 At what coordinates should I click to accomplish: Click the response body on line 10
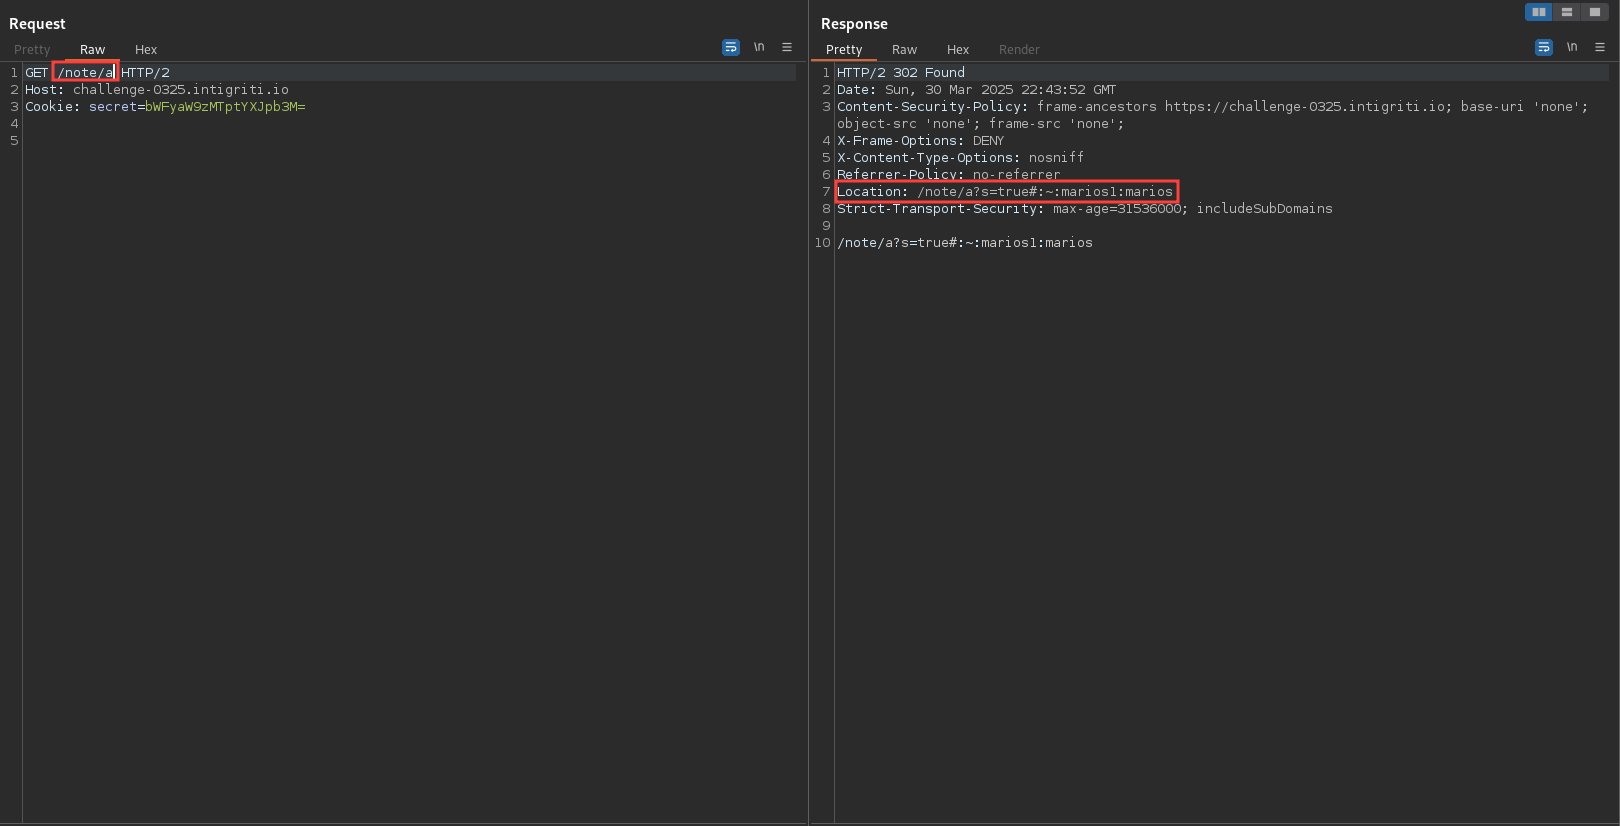pos(965,243)
